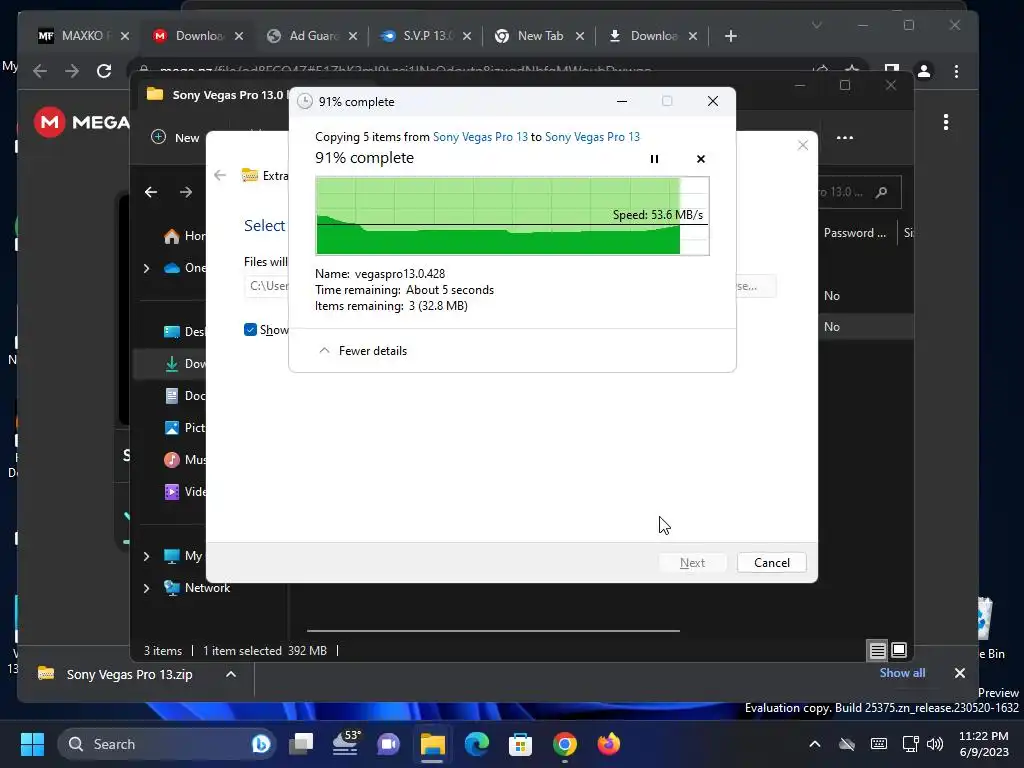
Task: Switch Explorer to details view
Action: click(877, 650)
